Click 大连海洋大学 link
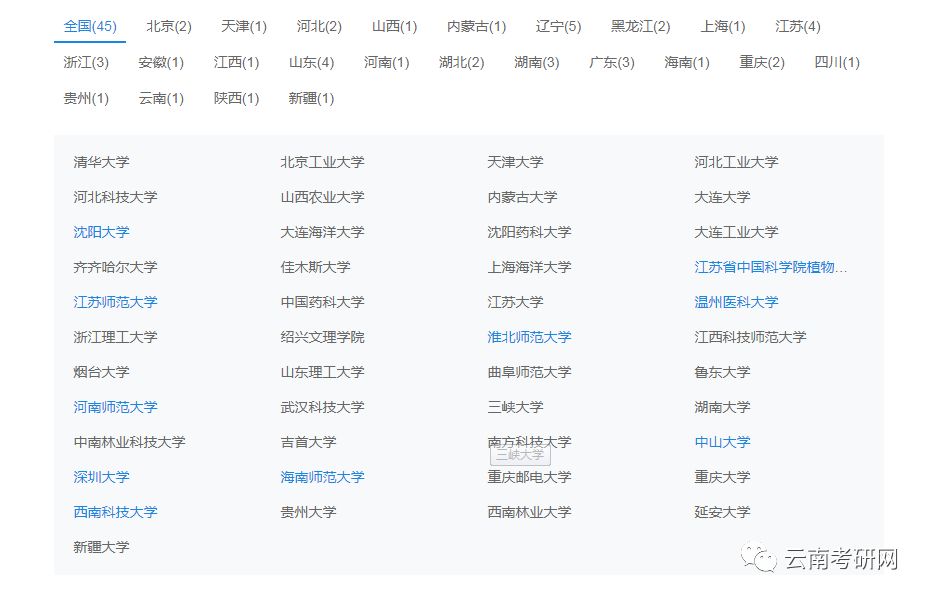The height and width of the screenshot is (599, 928). coord(322,232)
